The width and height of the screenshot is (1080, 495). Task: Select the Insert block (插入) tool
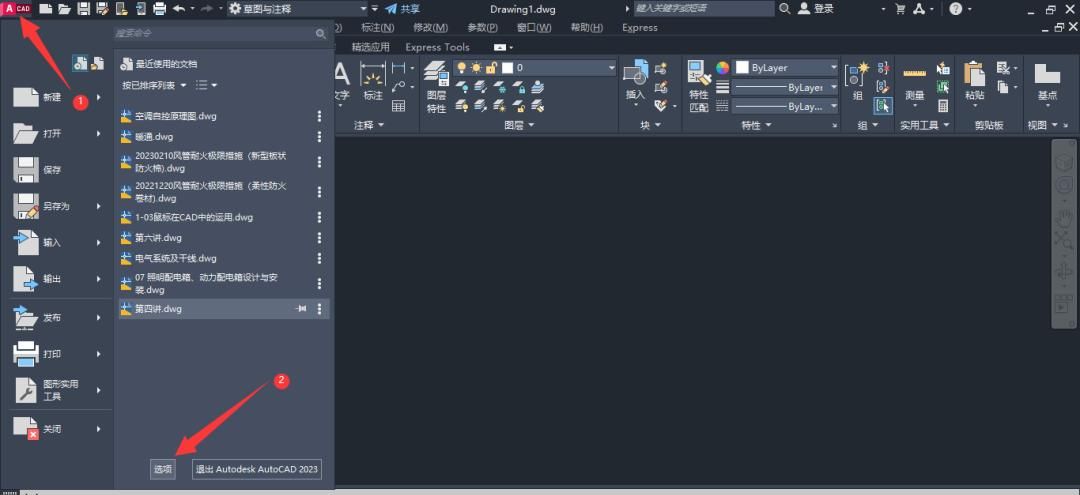click(635, 81)
